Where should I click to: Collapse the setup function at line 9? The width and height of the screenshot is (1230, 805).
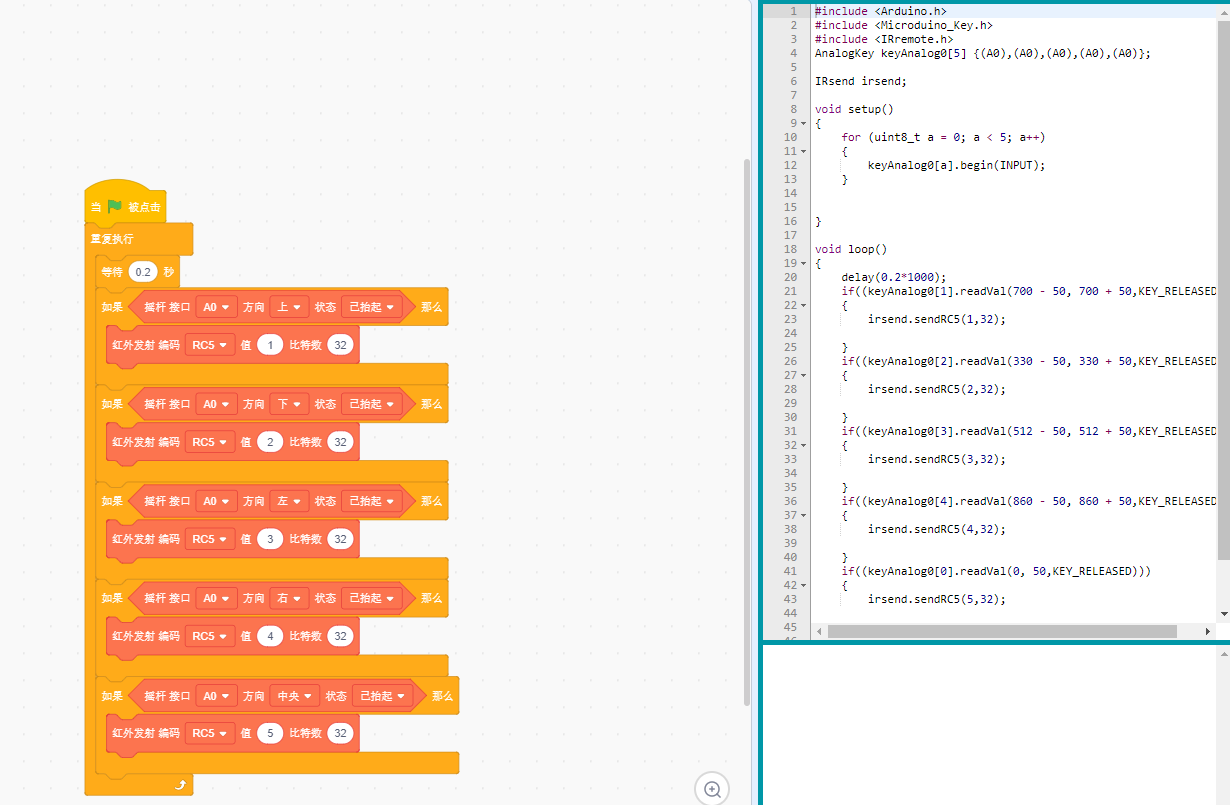coord(803,123)
